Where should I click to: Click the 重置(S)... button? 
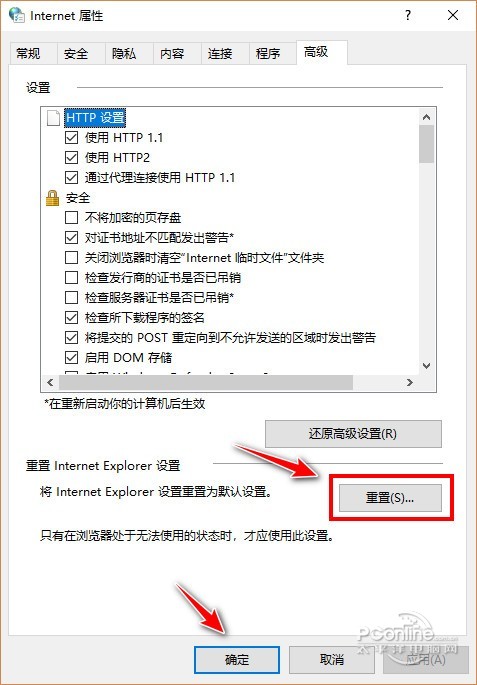(x=390, y=498)
